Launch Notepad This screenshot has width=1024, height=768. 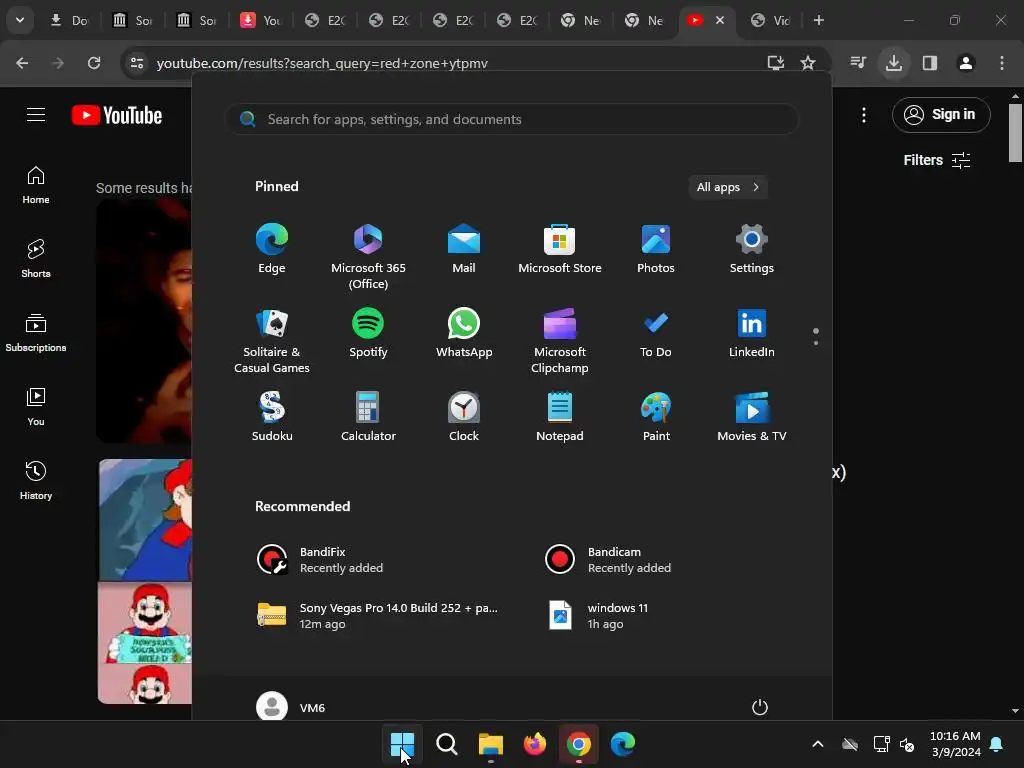pos(560,417)
